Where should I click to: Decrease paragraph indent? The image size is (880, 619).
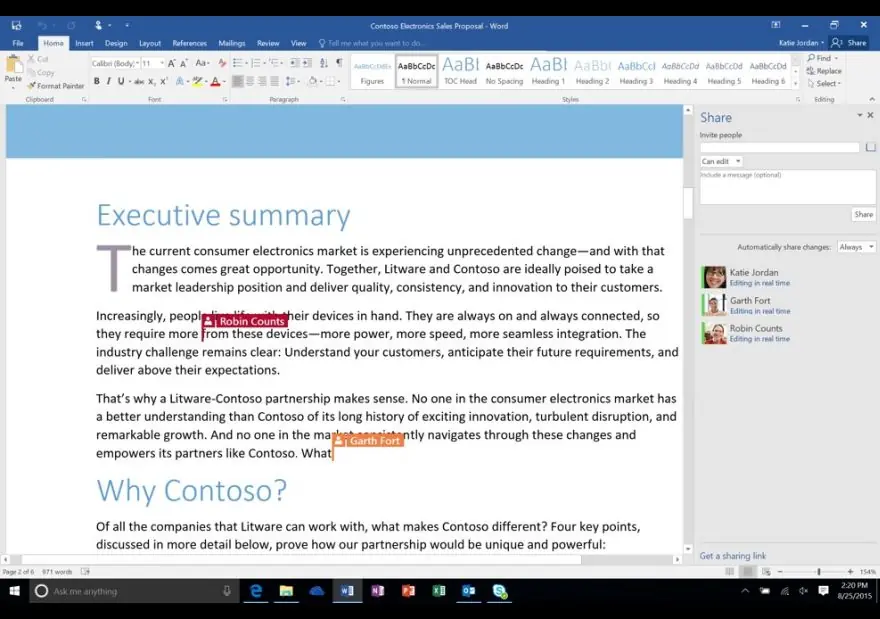[x=294, y=63]
